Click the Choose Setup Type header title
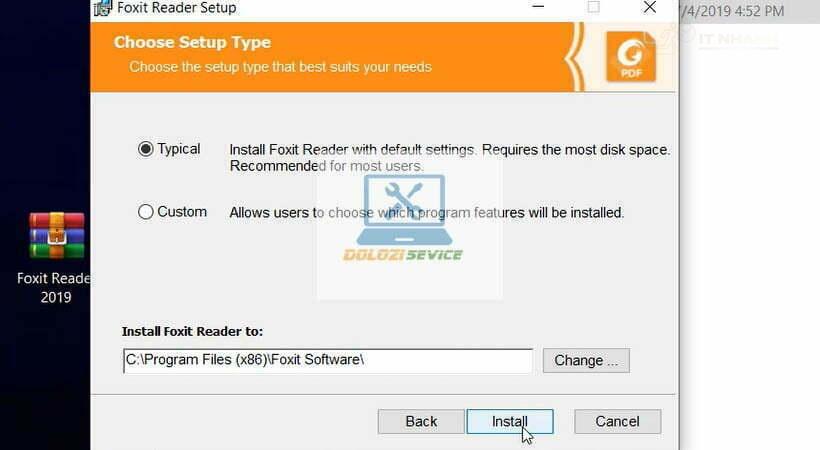The image size is (820, 450). [x=192, y=42]
